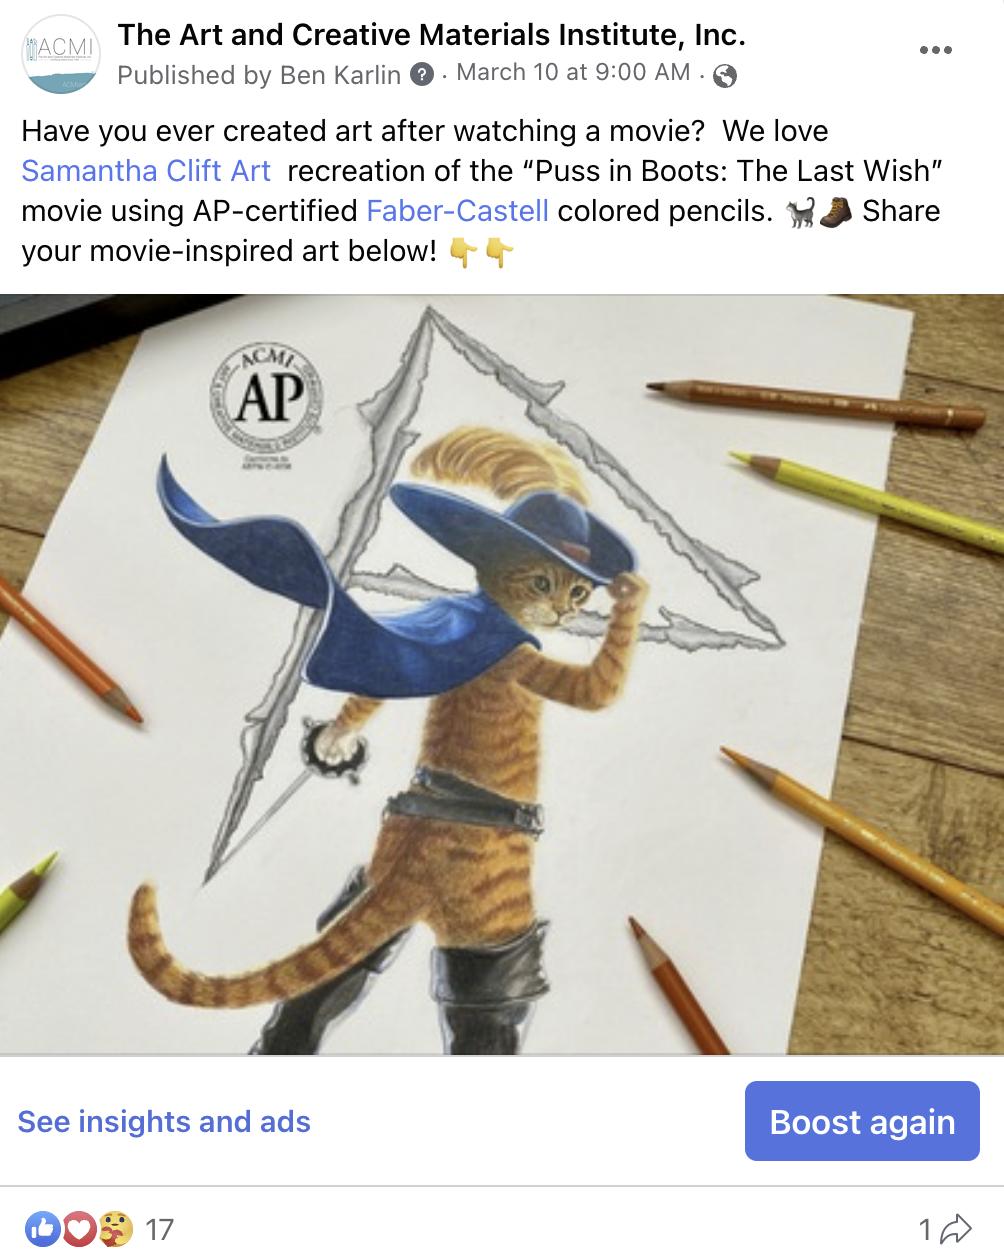Open The Art and Creative Materials Institute page name
1004x1256 pixels.
pyautogui.click(x=432, y=36)
